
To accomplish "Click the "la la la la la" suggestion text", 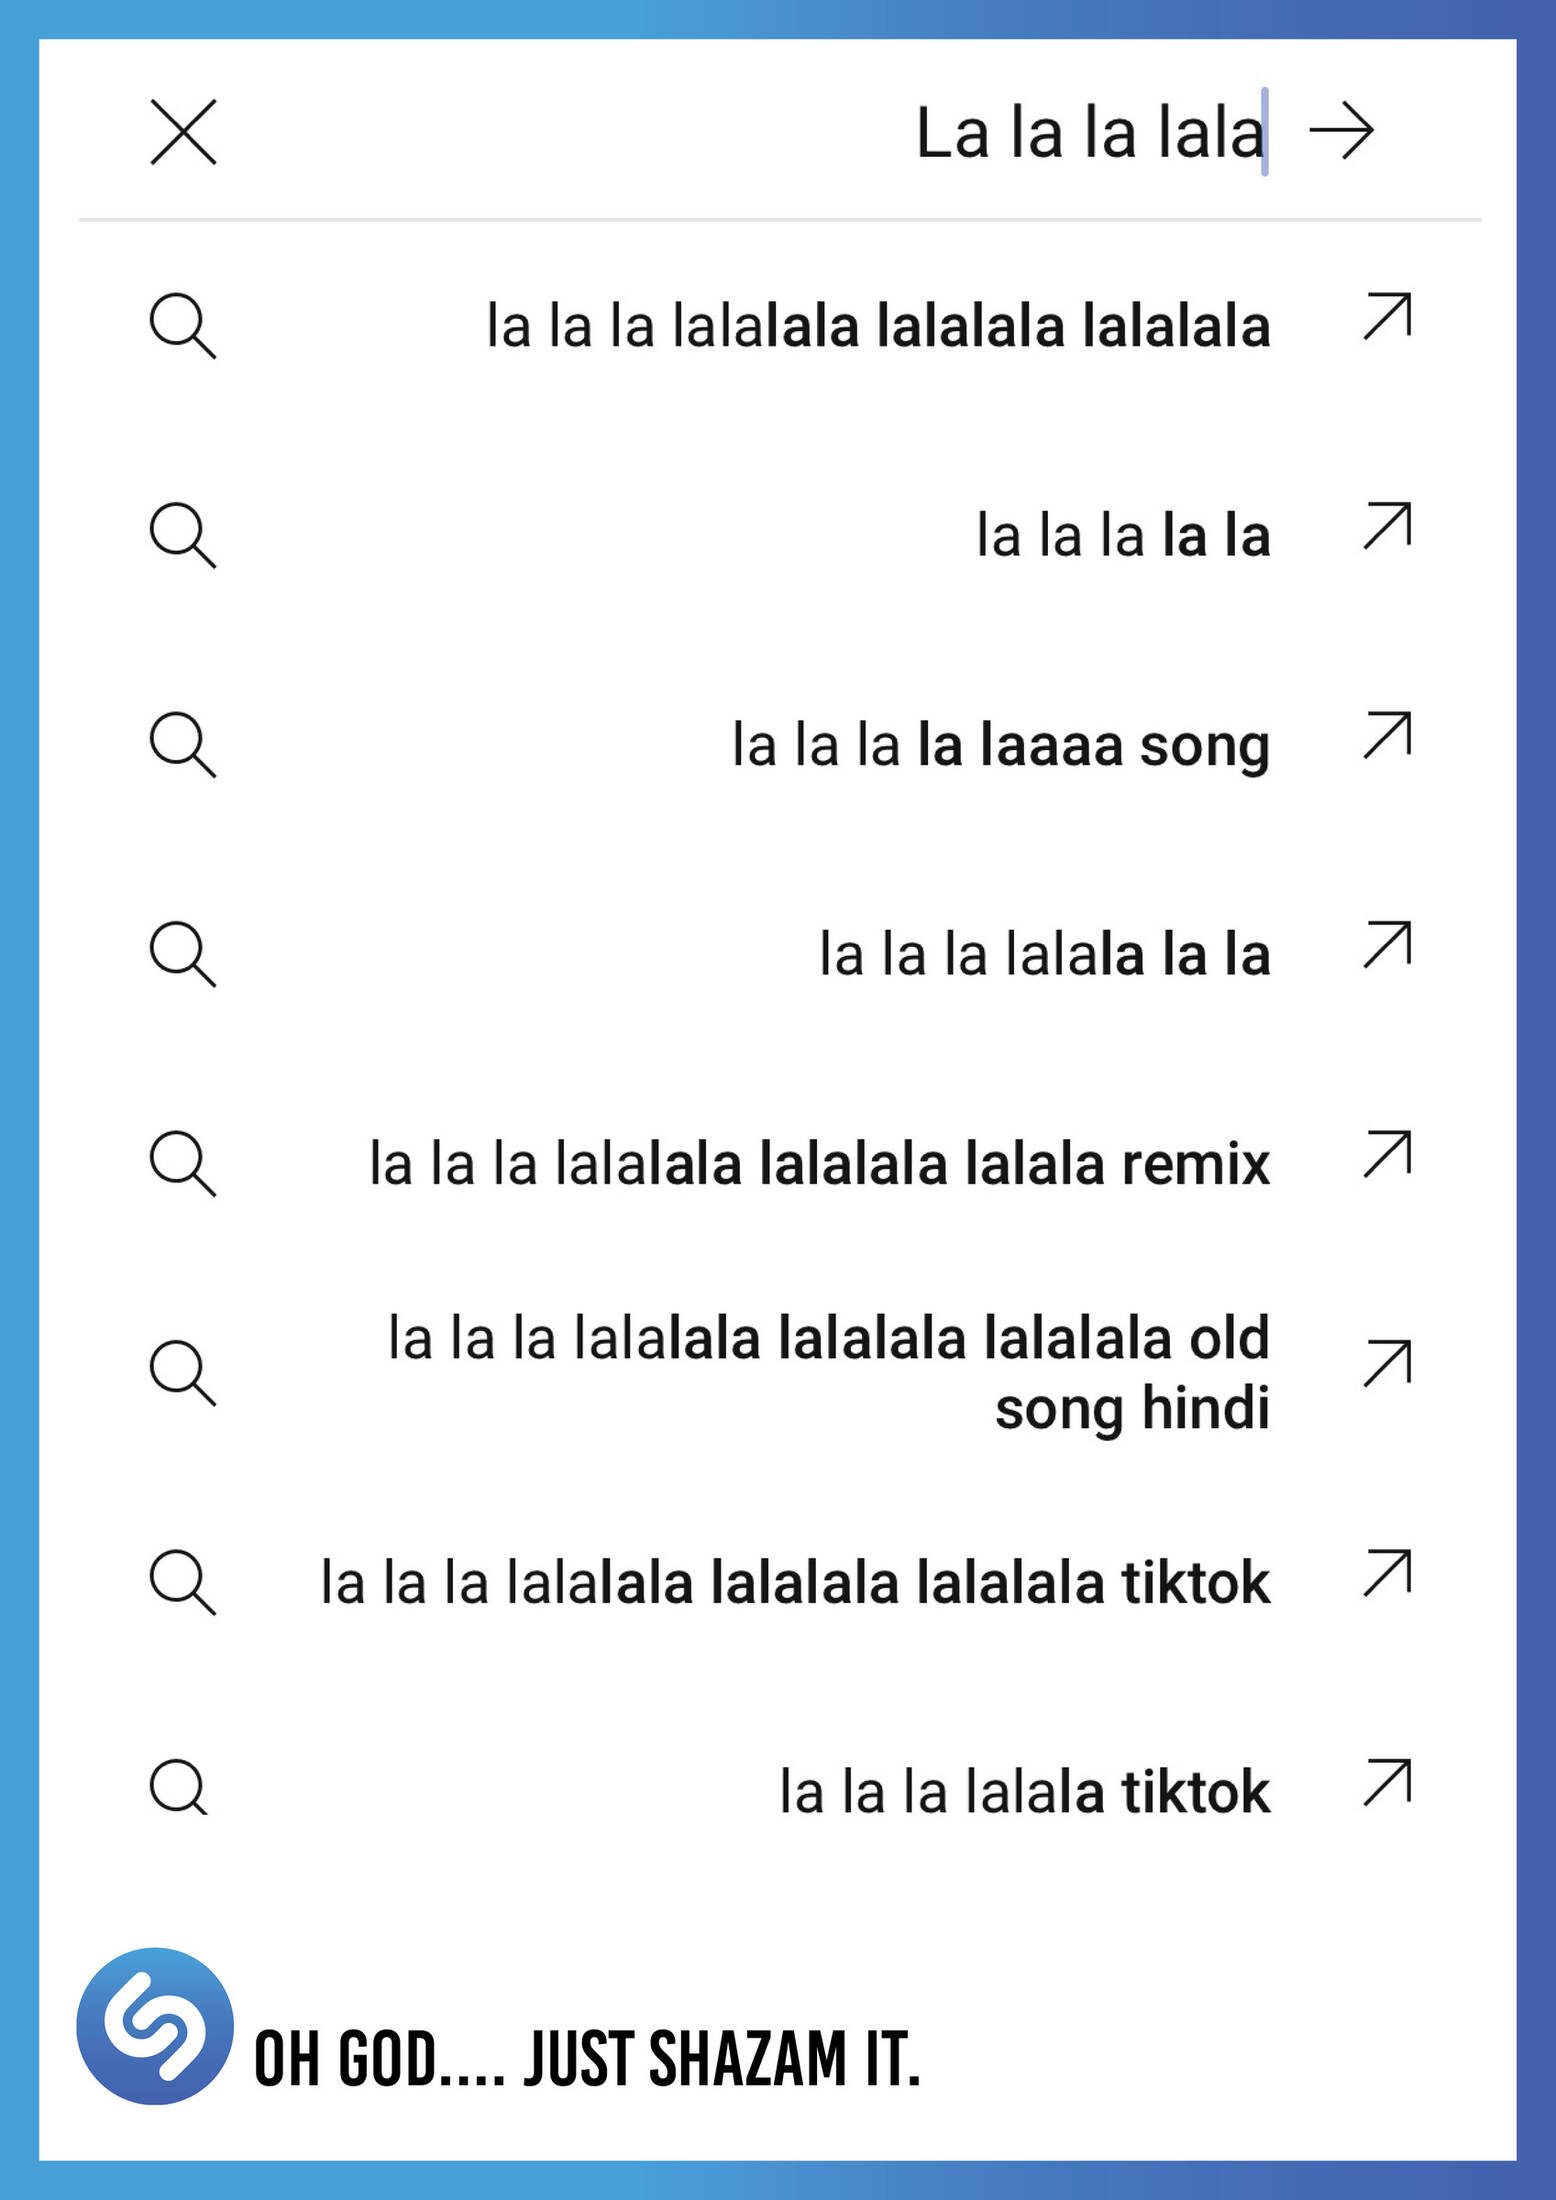I will [1123, 536].
